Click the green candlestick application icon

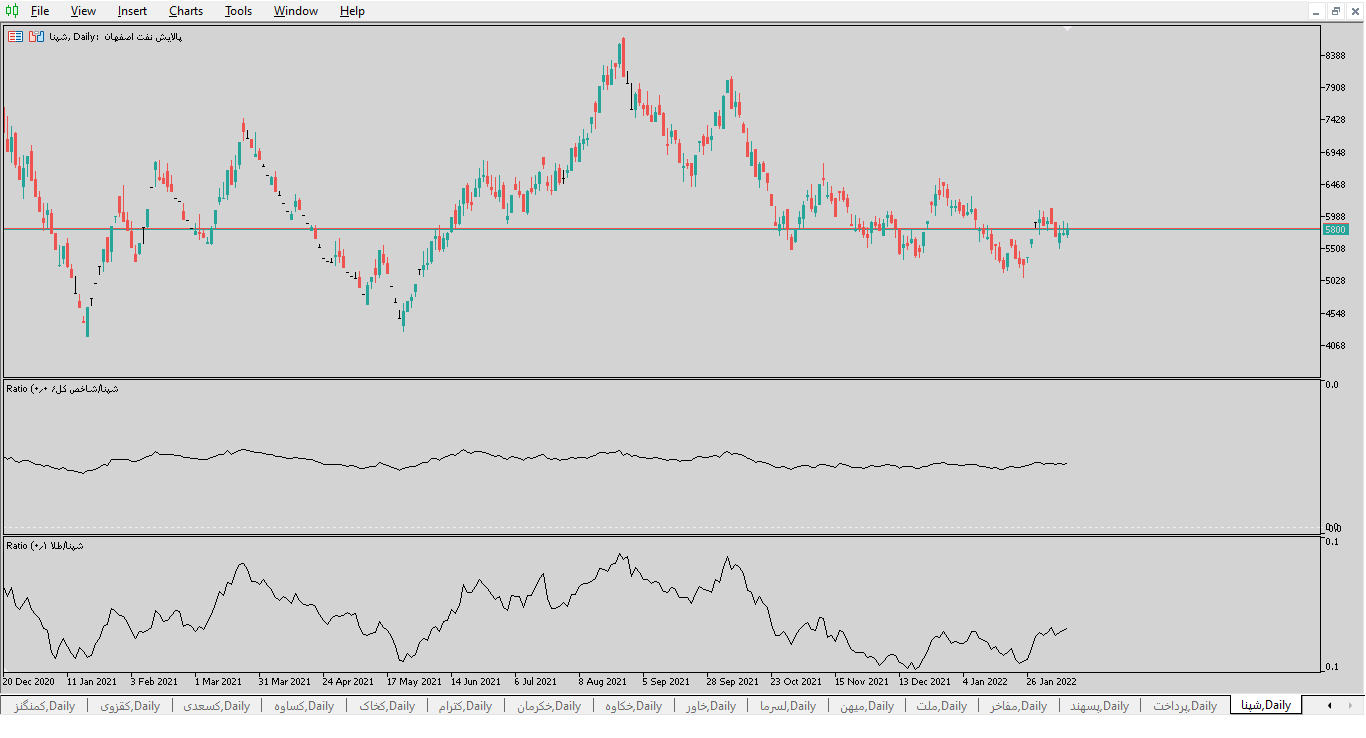tap(12, 11)
